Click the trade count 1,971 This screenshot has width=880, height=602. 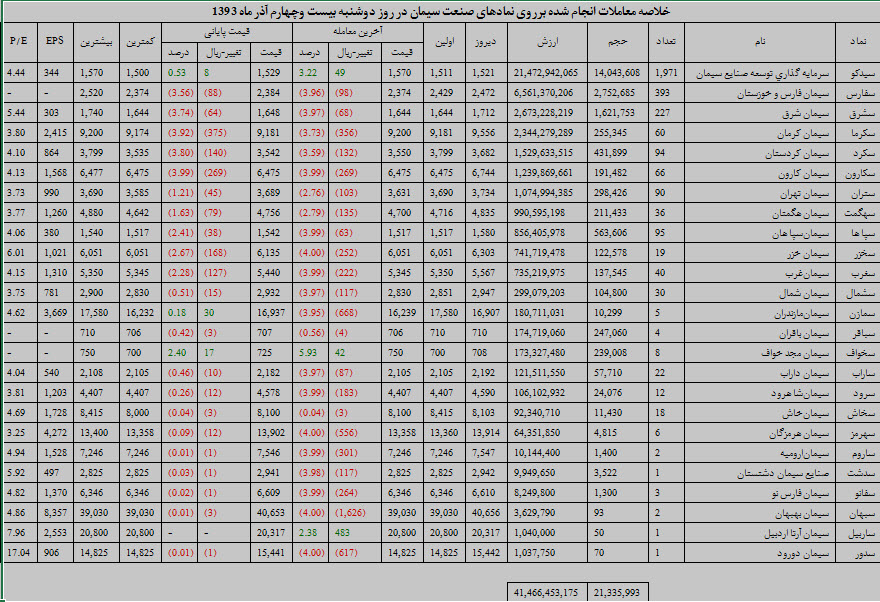click(x=666, y=73)
